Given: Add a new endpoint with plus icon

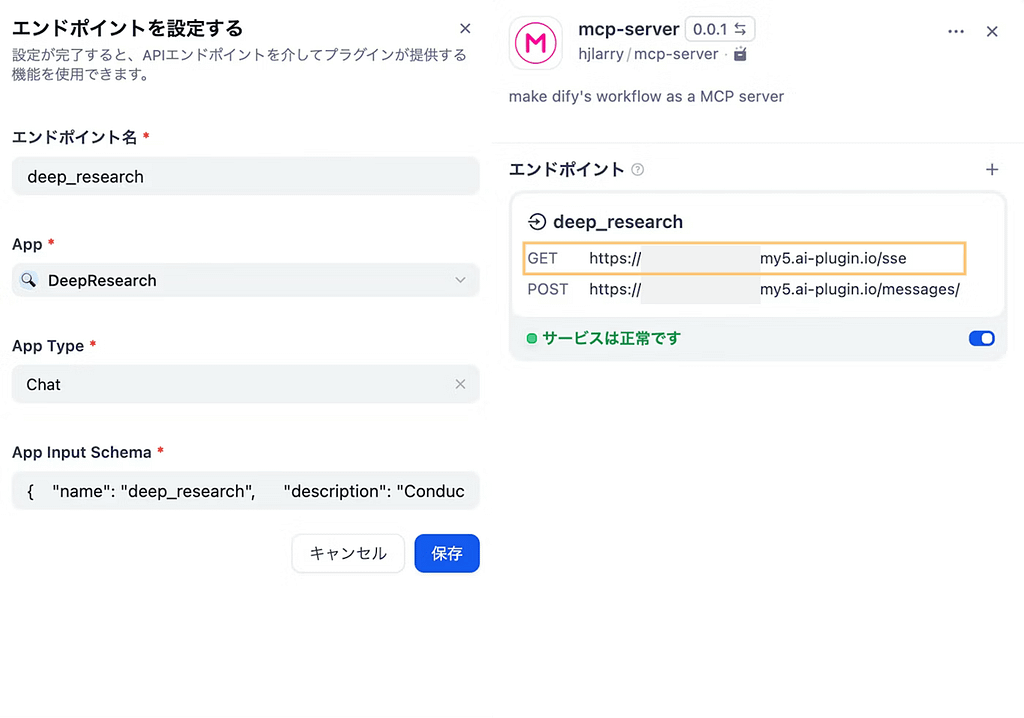Looking at the screenshot, I should (992, 170).
